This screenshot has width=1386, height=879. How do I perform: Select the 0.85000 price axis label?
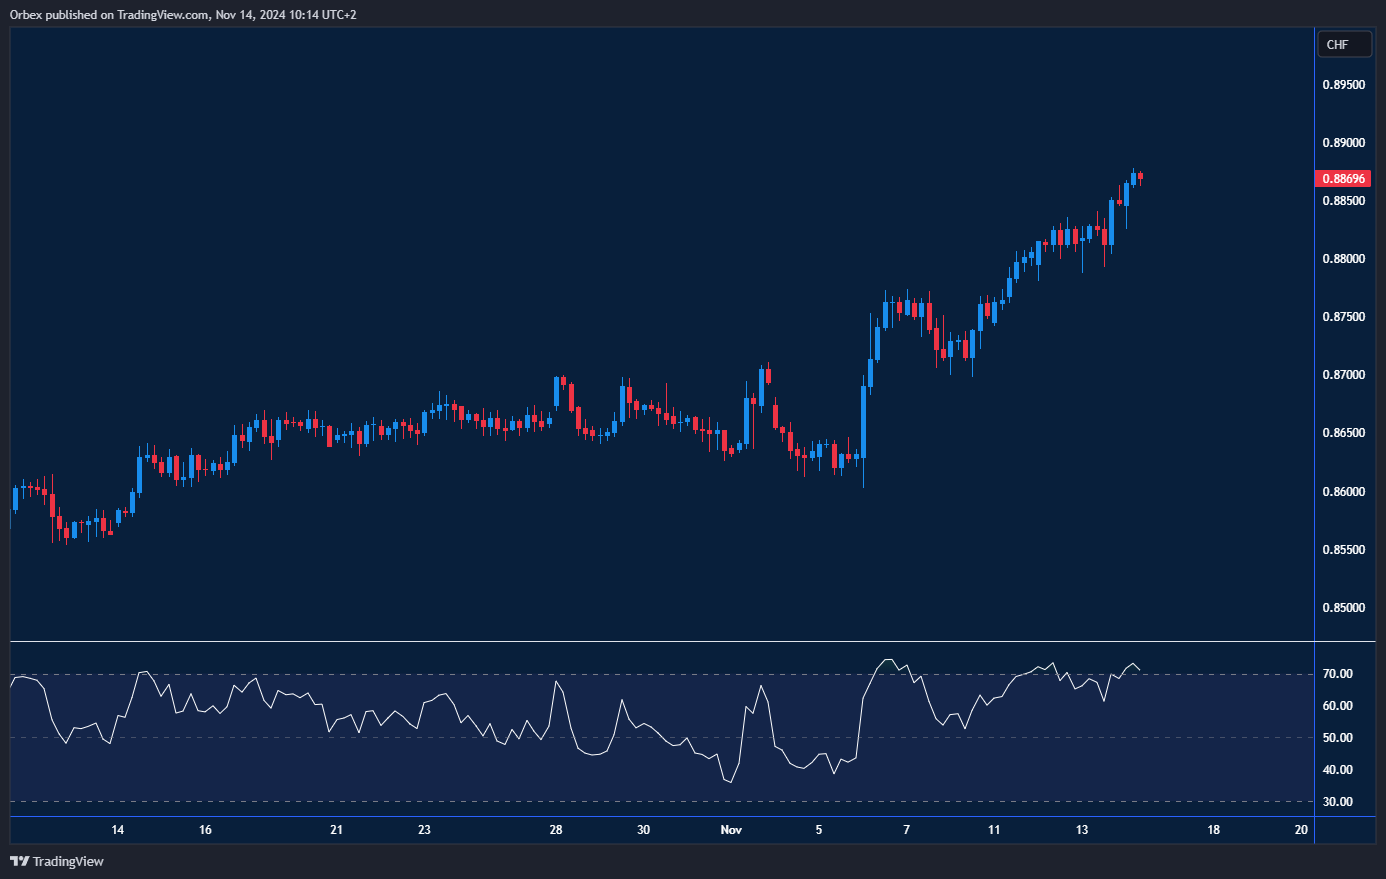1343,608
